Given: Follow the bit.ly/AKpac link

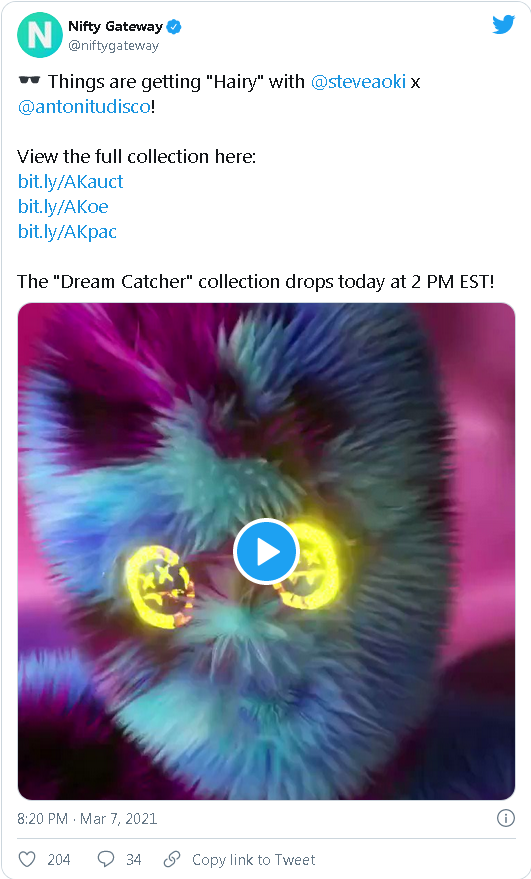Looking at the screenshot, I should tap(67, 232).
